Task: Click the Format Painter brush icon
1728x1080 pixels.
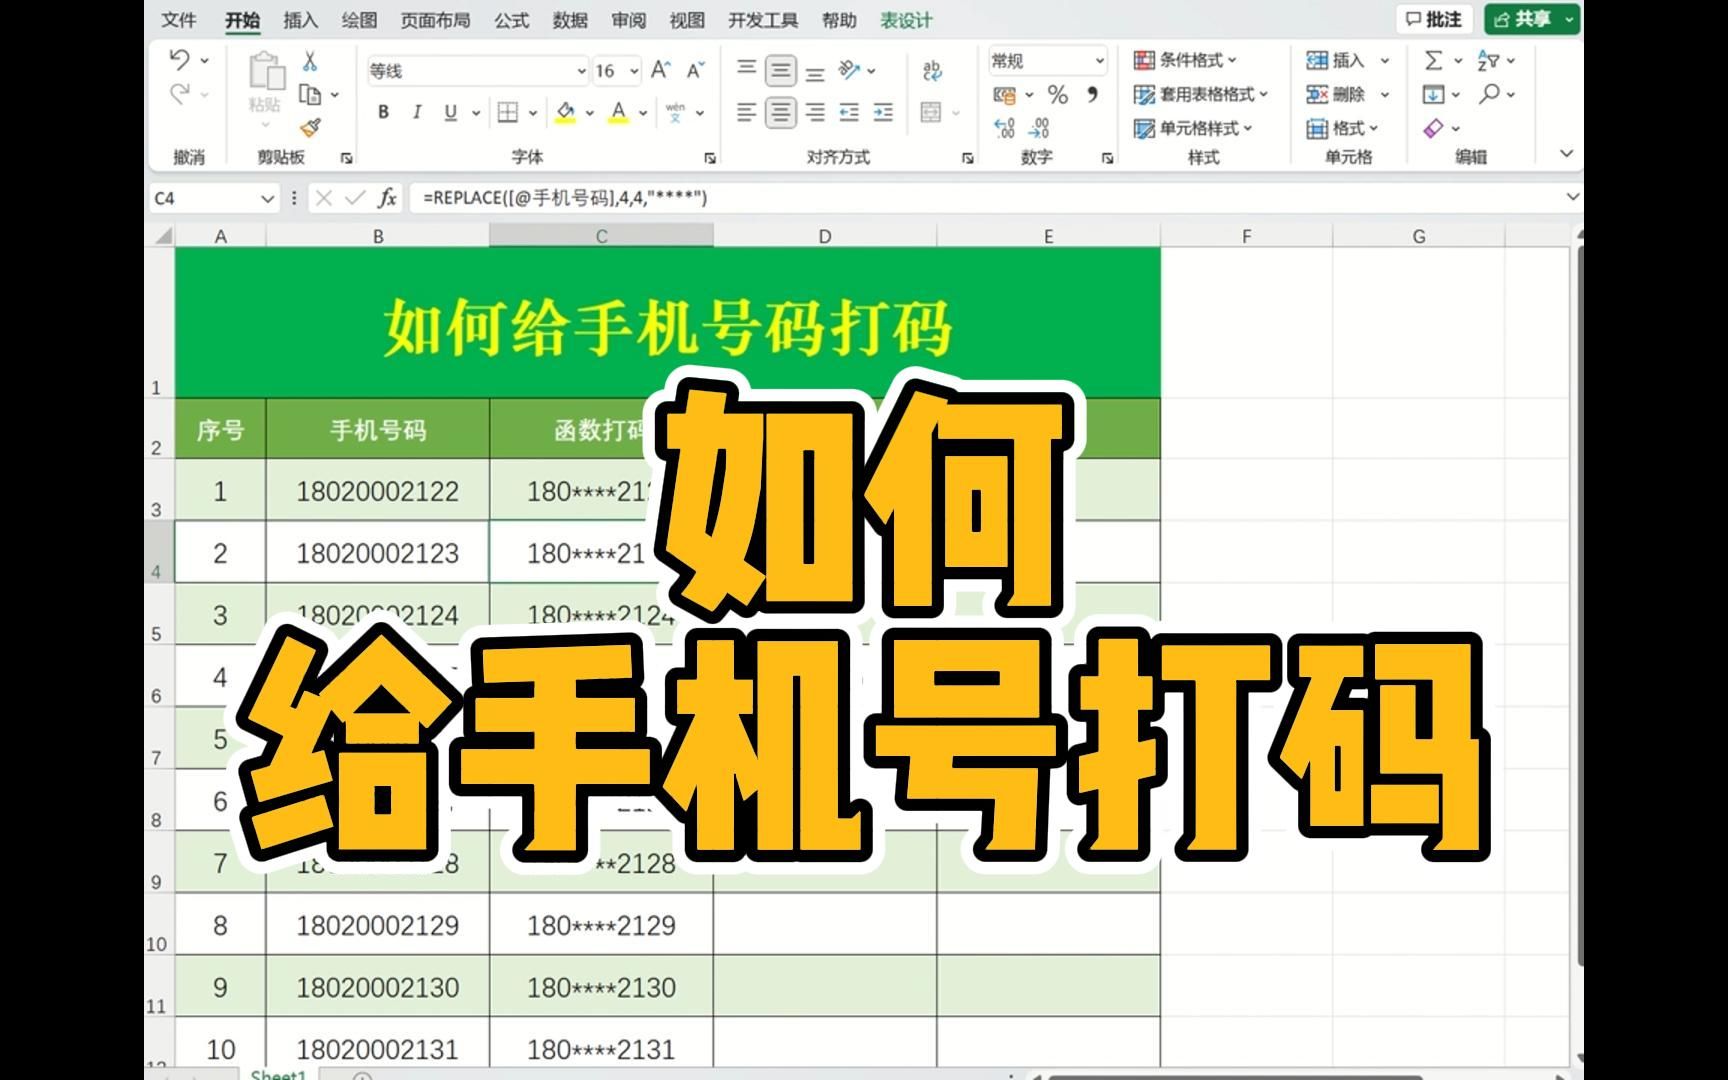Action: (x=308, y=127)
